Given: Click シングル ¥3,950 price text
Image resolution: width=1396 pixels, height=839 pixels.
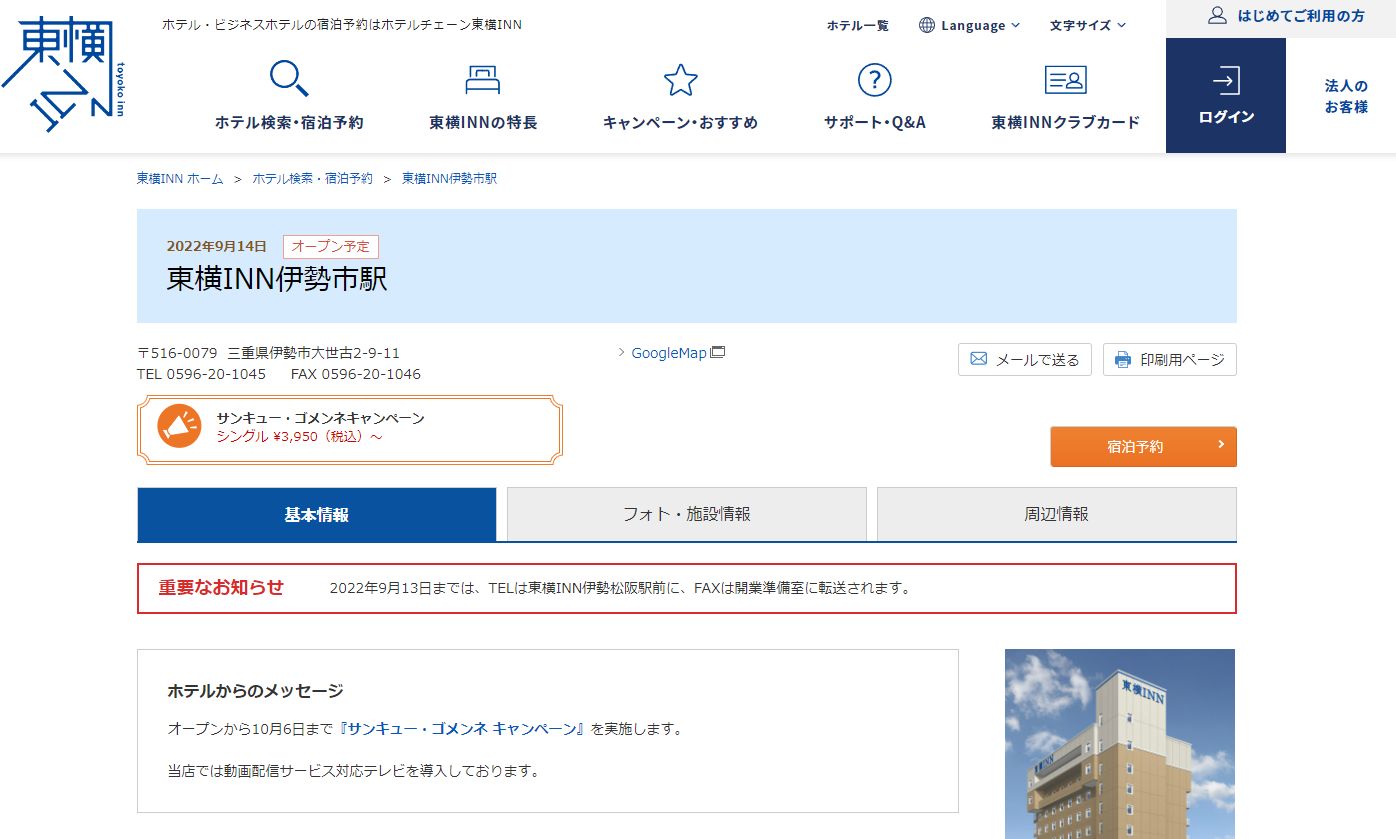Looking at the screenshot, I should pyautogui.click(x=299, y=437).
